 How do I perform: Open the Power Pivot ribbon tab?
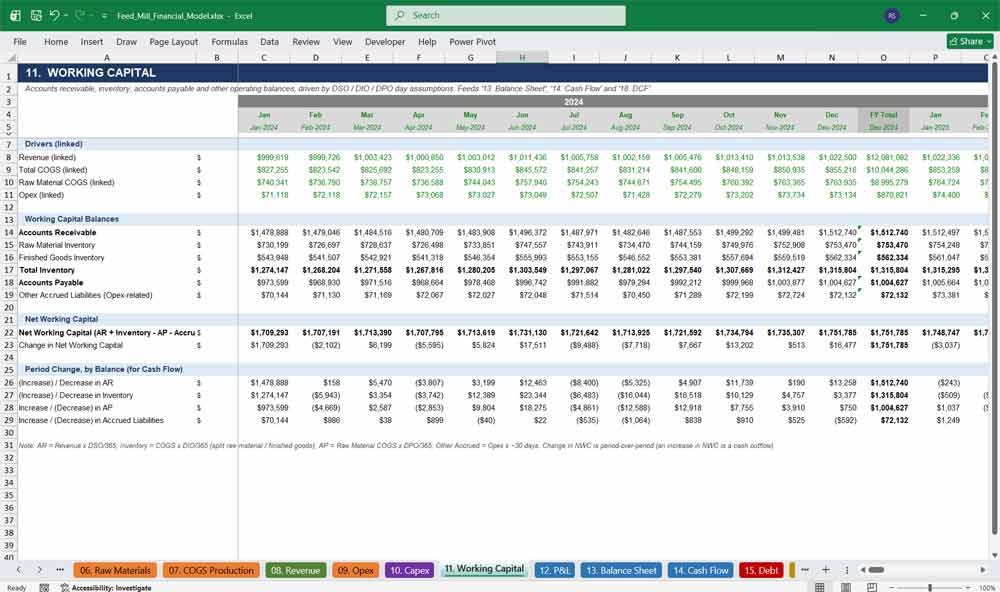click(473, 41)
